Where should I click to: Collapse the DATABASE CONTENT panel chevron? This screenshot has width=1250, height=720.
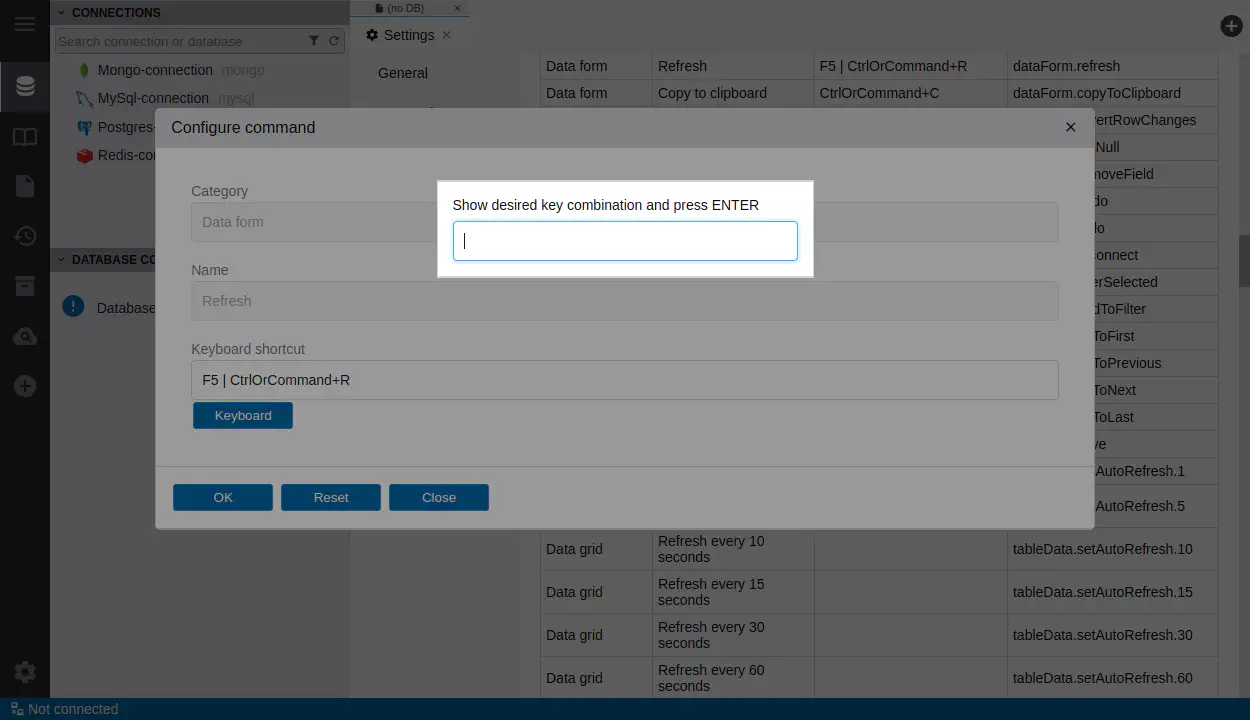pyautogui.click(x=61, y=260)
